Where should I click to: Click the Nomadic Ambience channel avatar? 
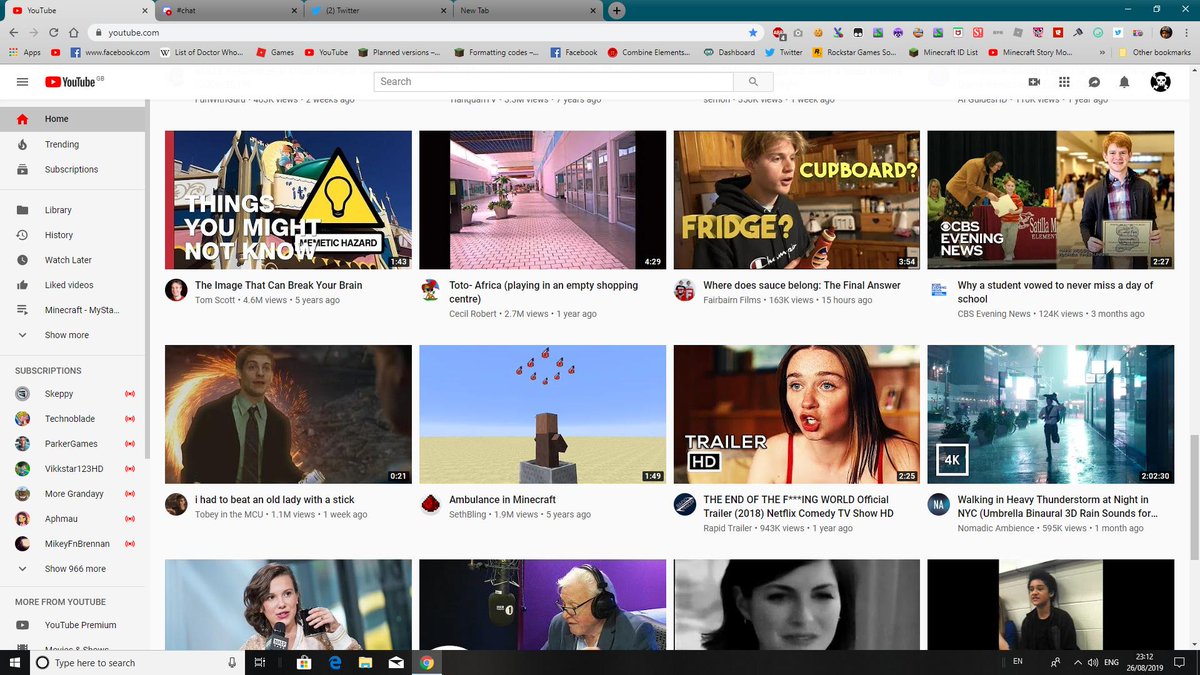[x=939, y=504]
